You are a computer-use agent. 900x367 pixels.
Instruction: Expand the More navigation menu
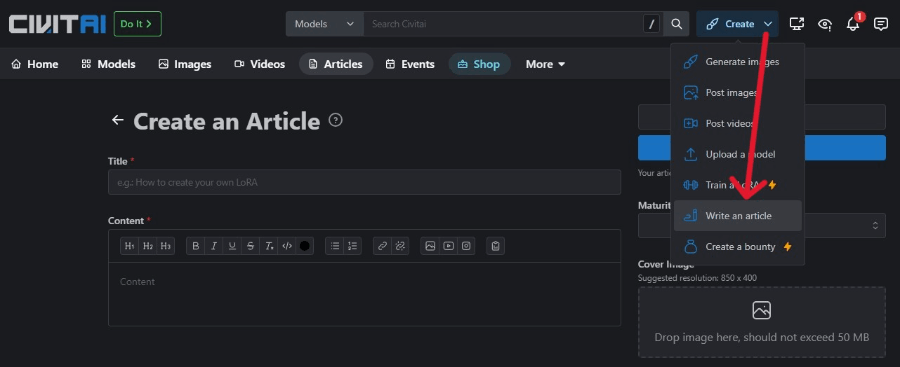[x=545, y=64]
